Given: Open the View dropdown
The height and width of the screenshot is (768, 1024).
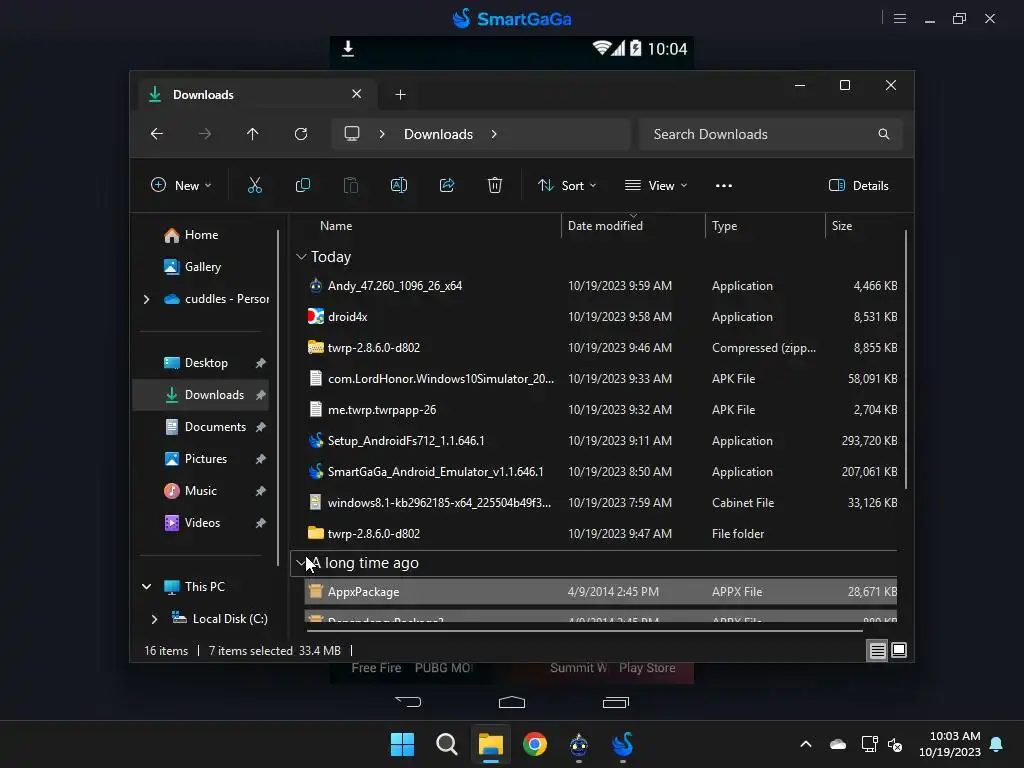Looking at the screenshot, I should click(656, 185).
